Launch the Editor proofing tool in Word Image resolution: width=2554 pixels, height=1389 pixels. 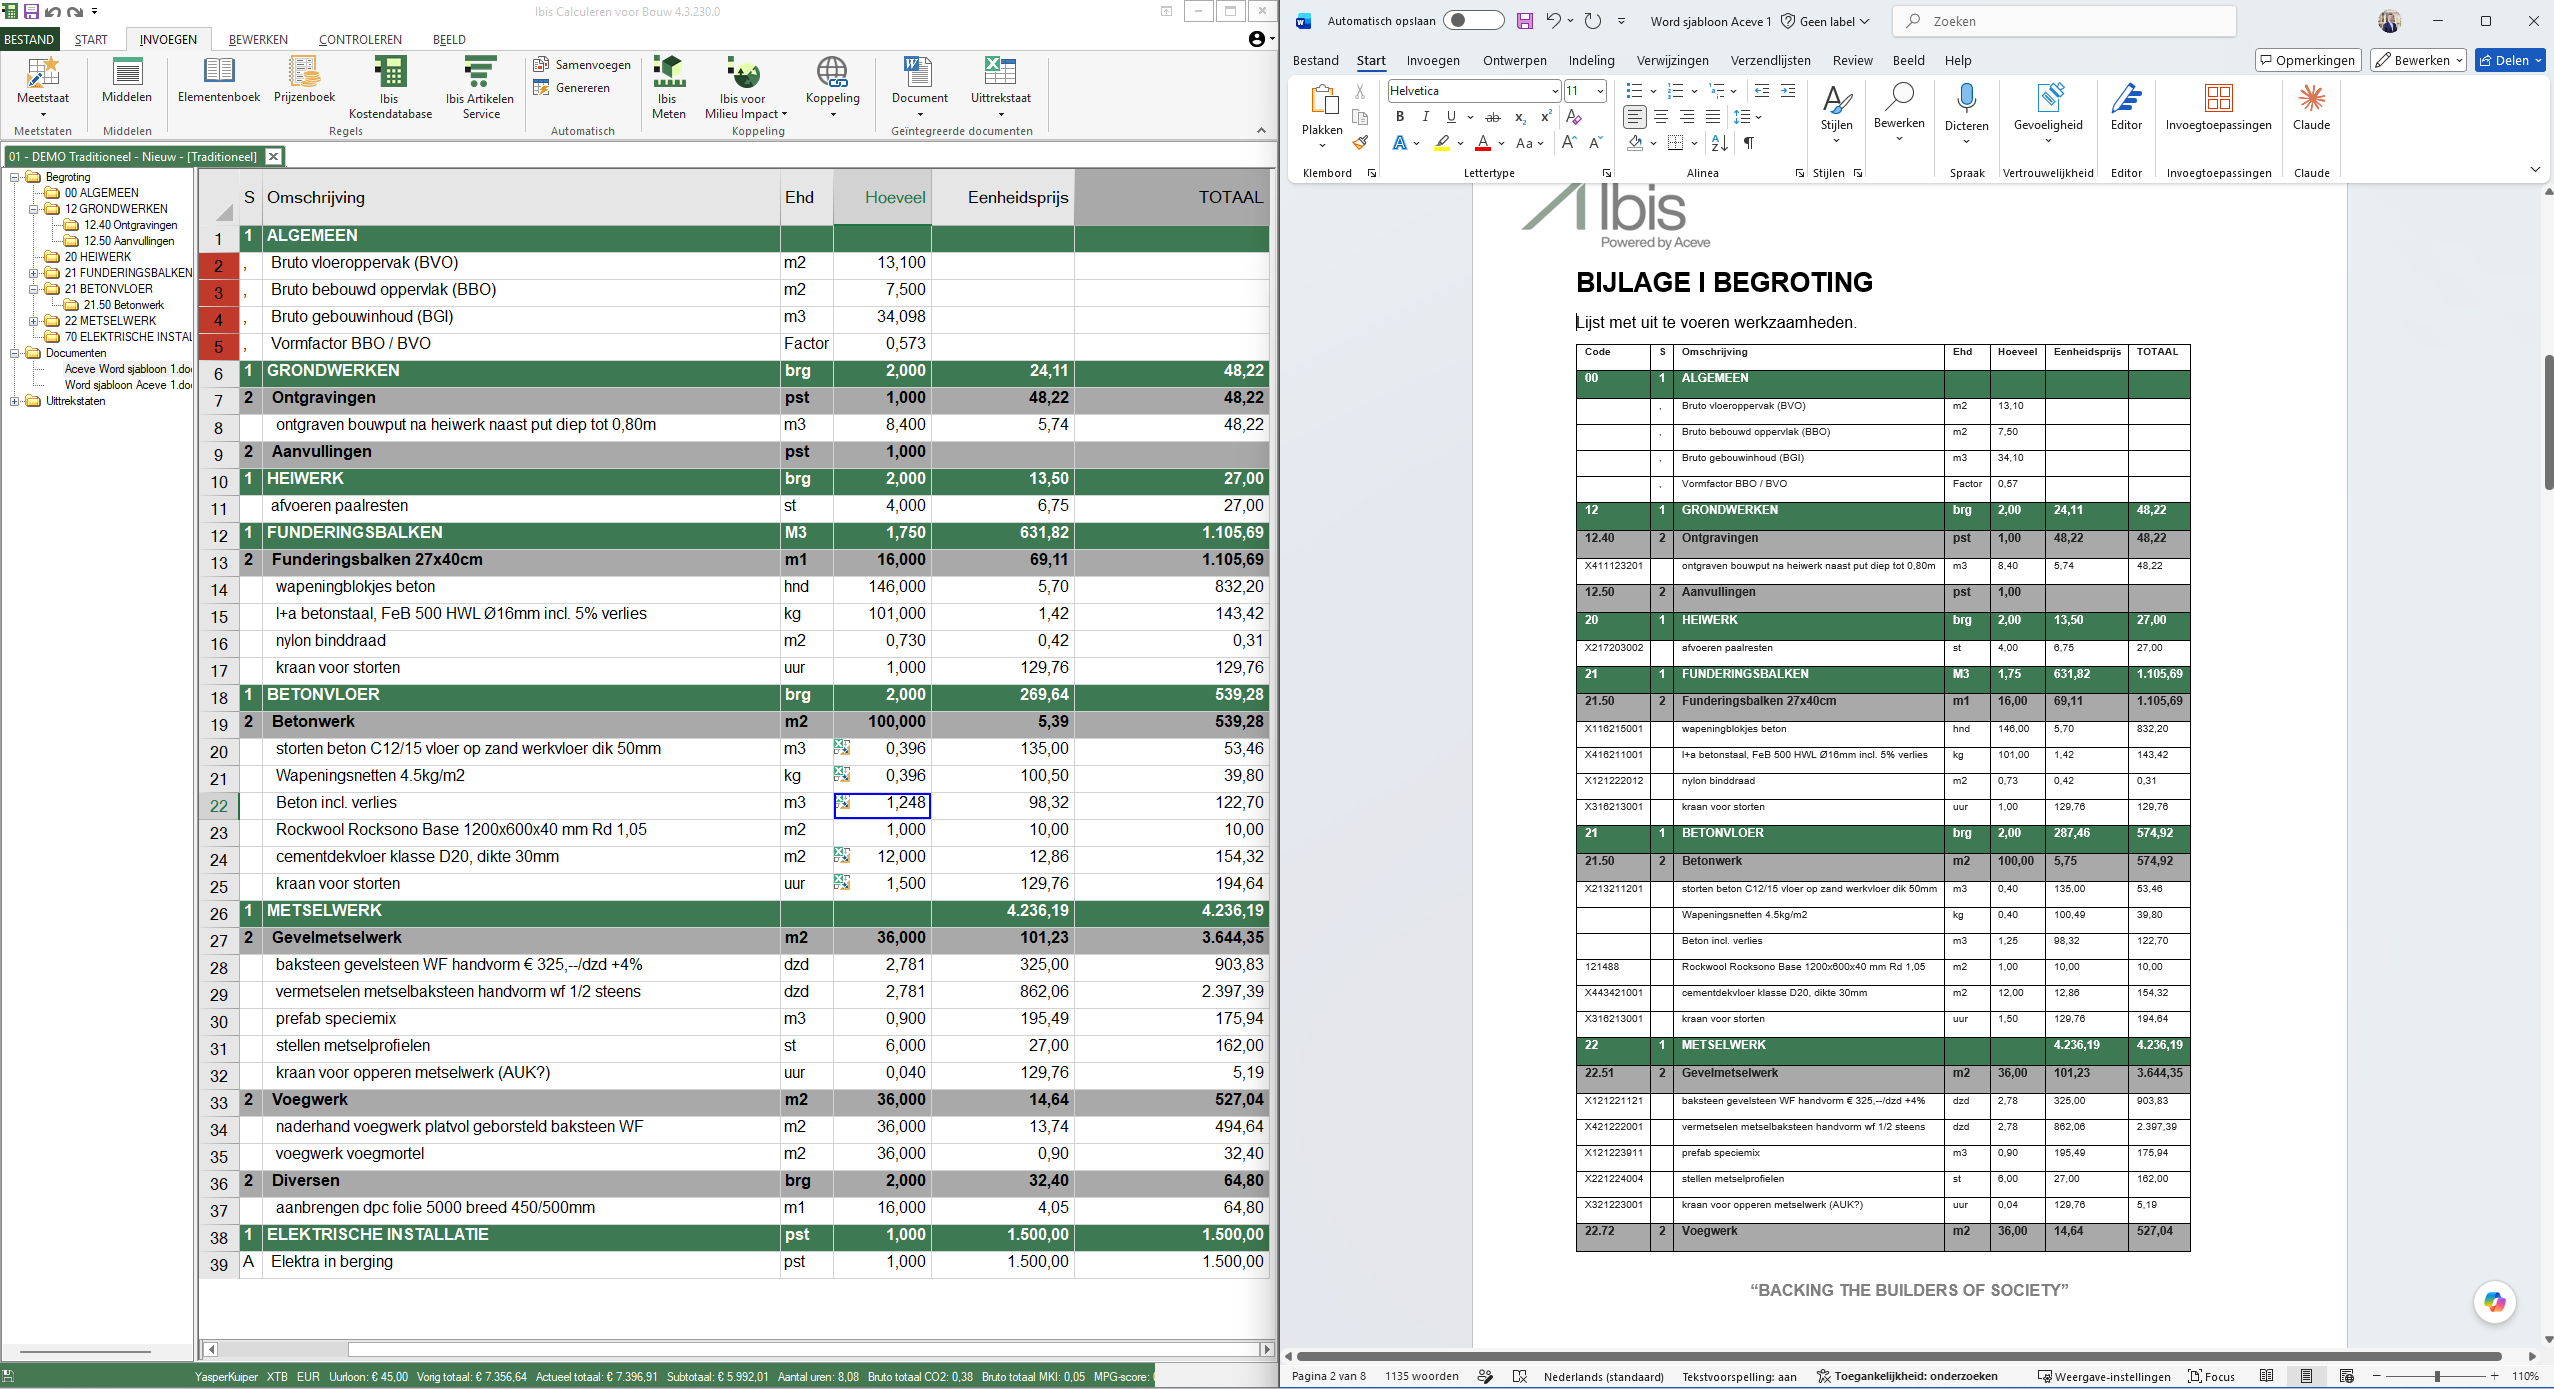2126,108
